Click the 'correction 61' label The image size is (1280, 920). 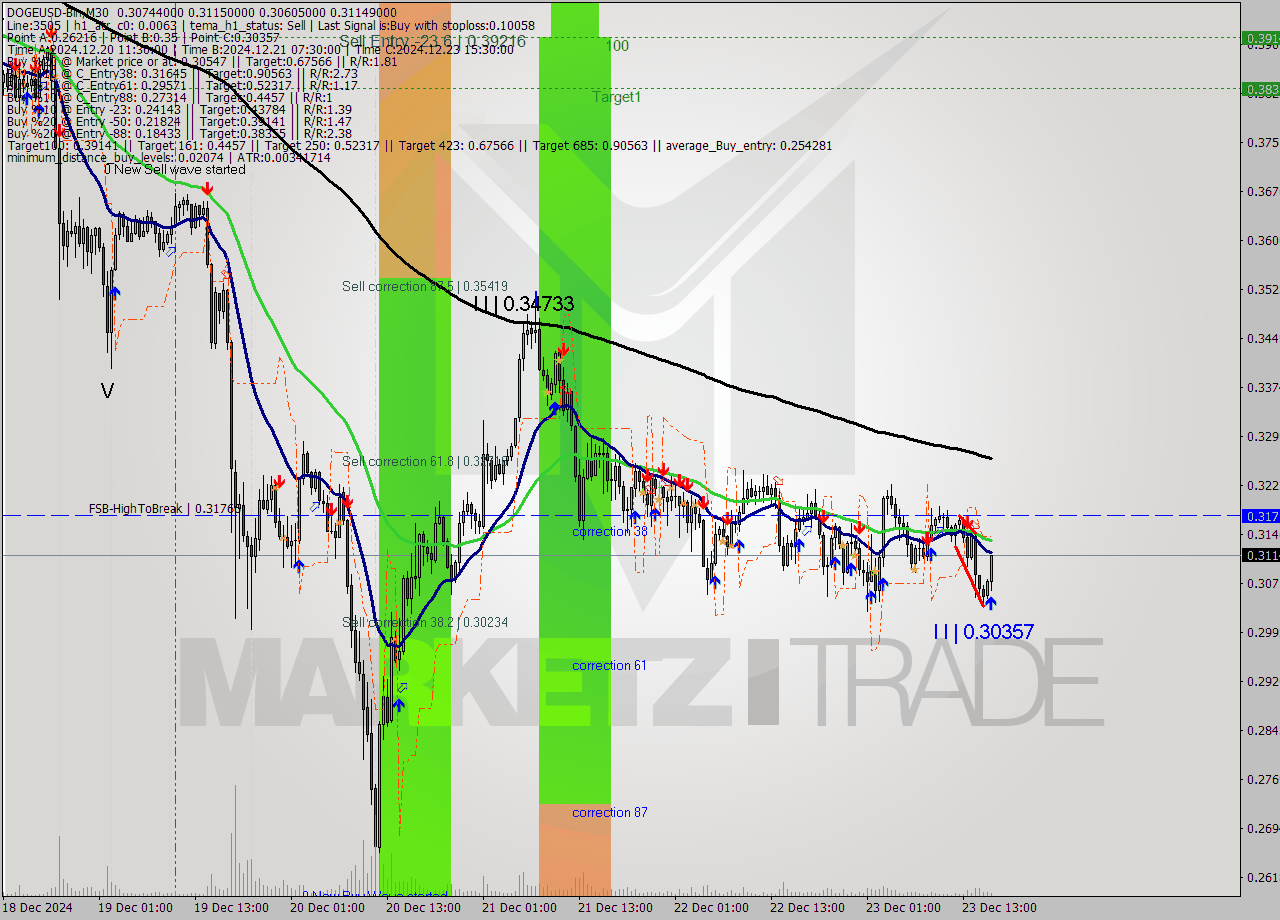(609, 665)
